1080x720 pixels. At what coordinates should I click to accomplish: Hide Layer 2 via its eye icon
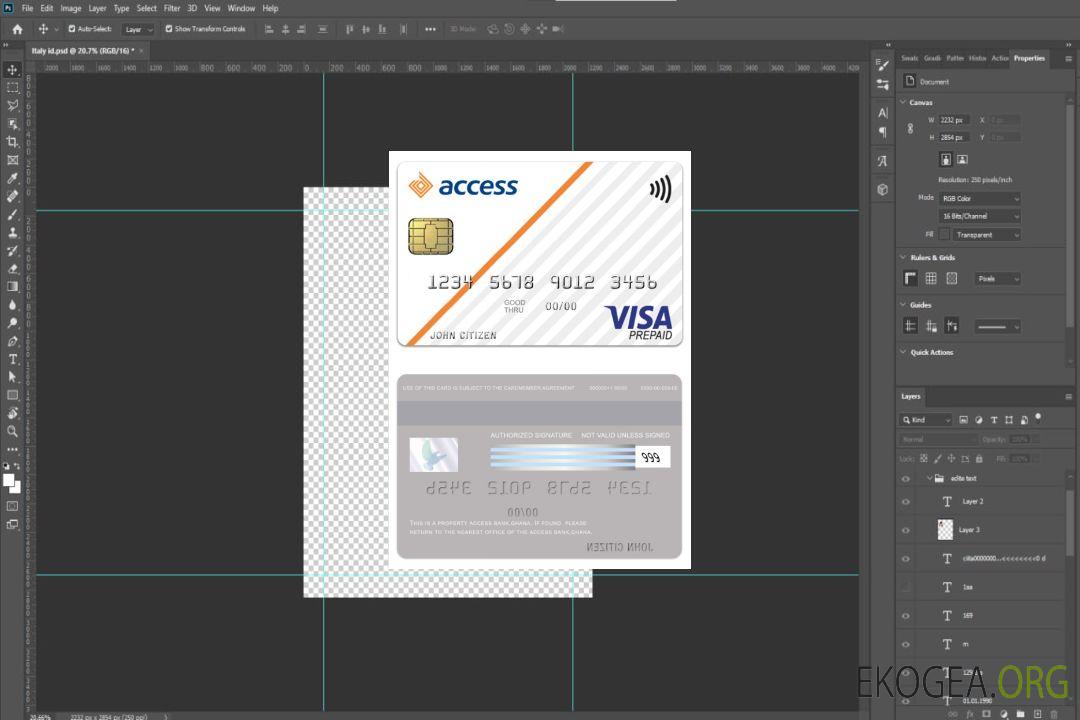coord(906,502)
